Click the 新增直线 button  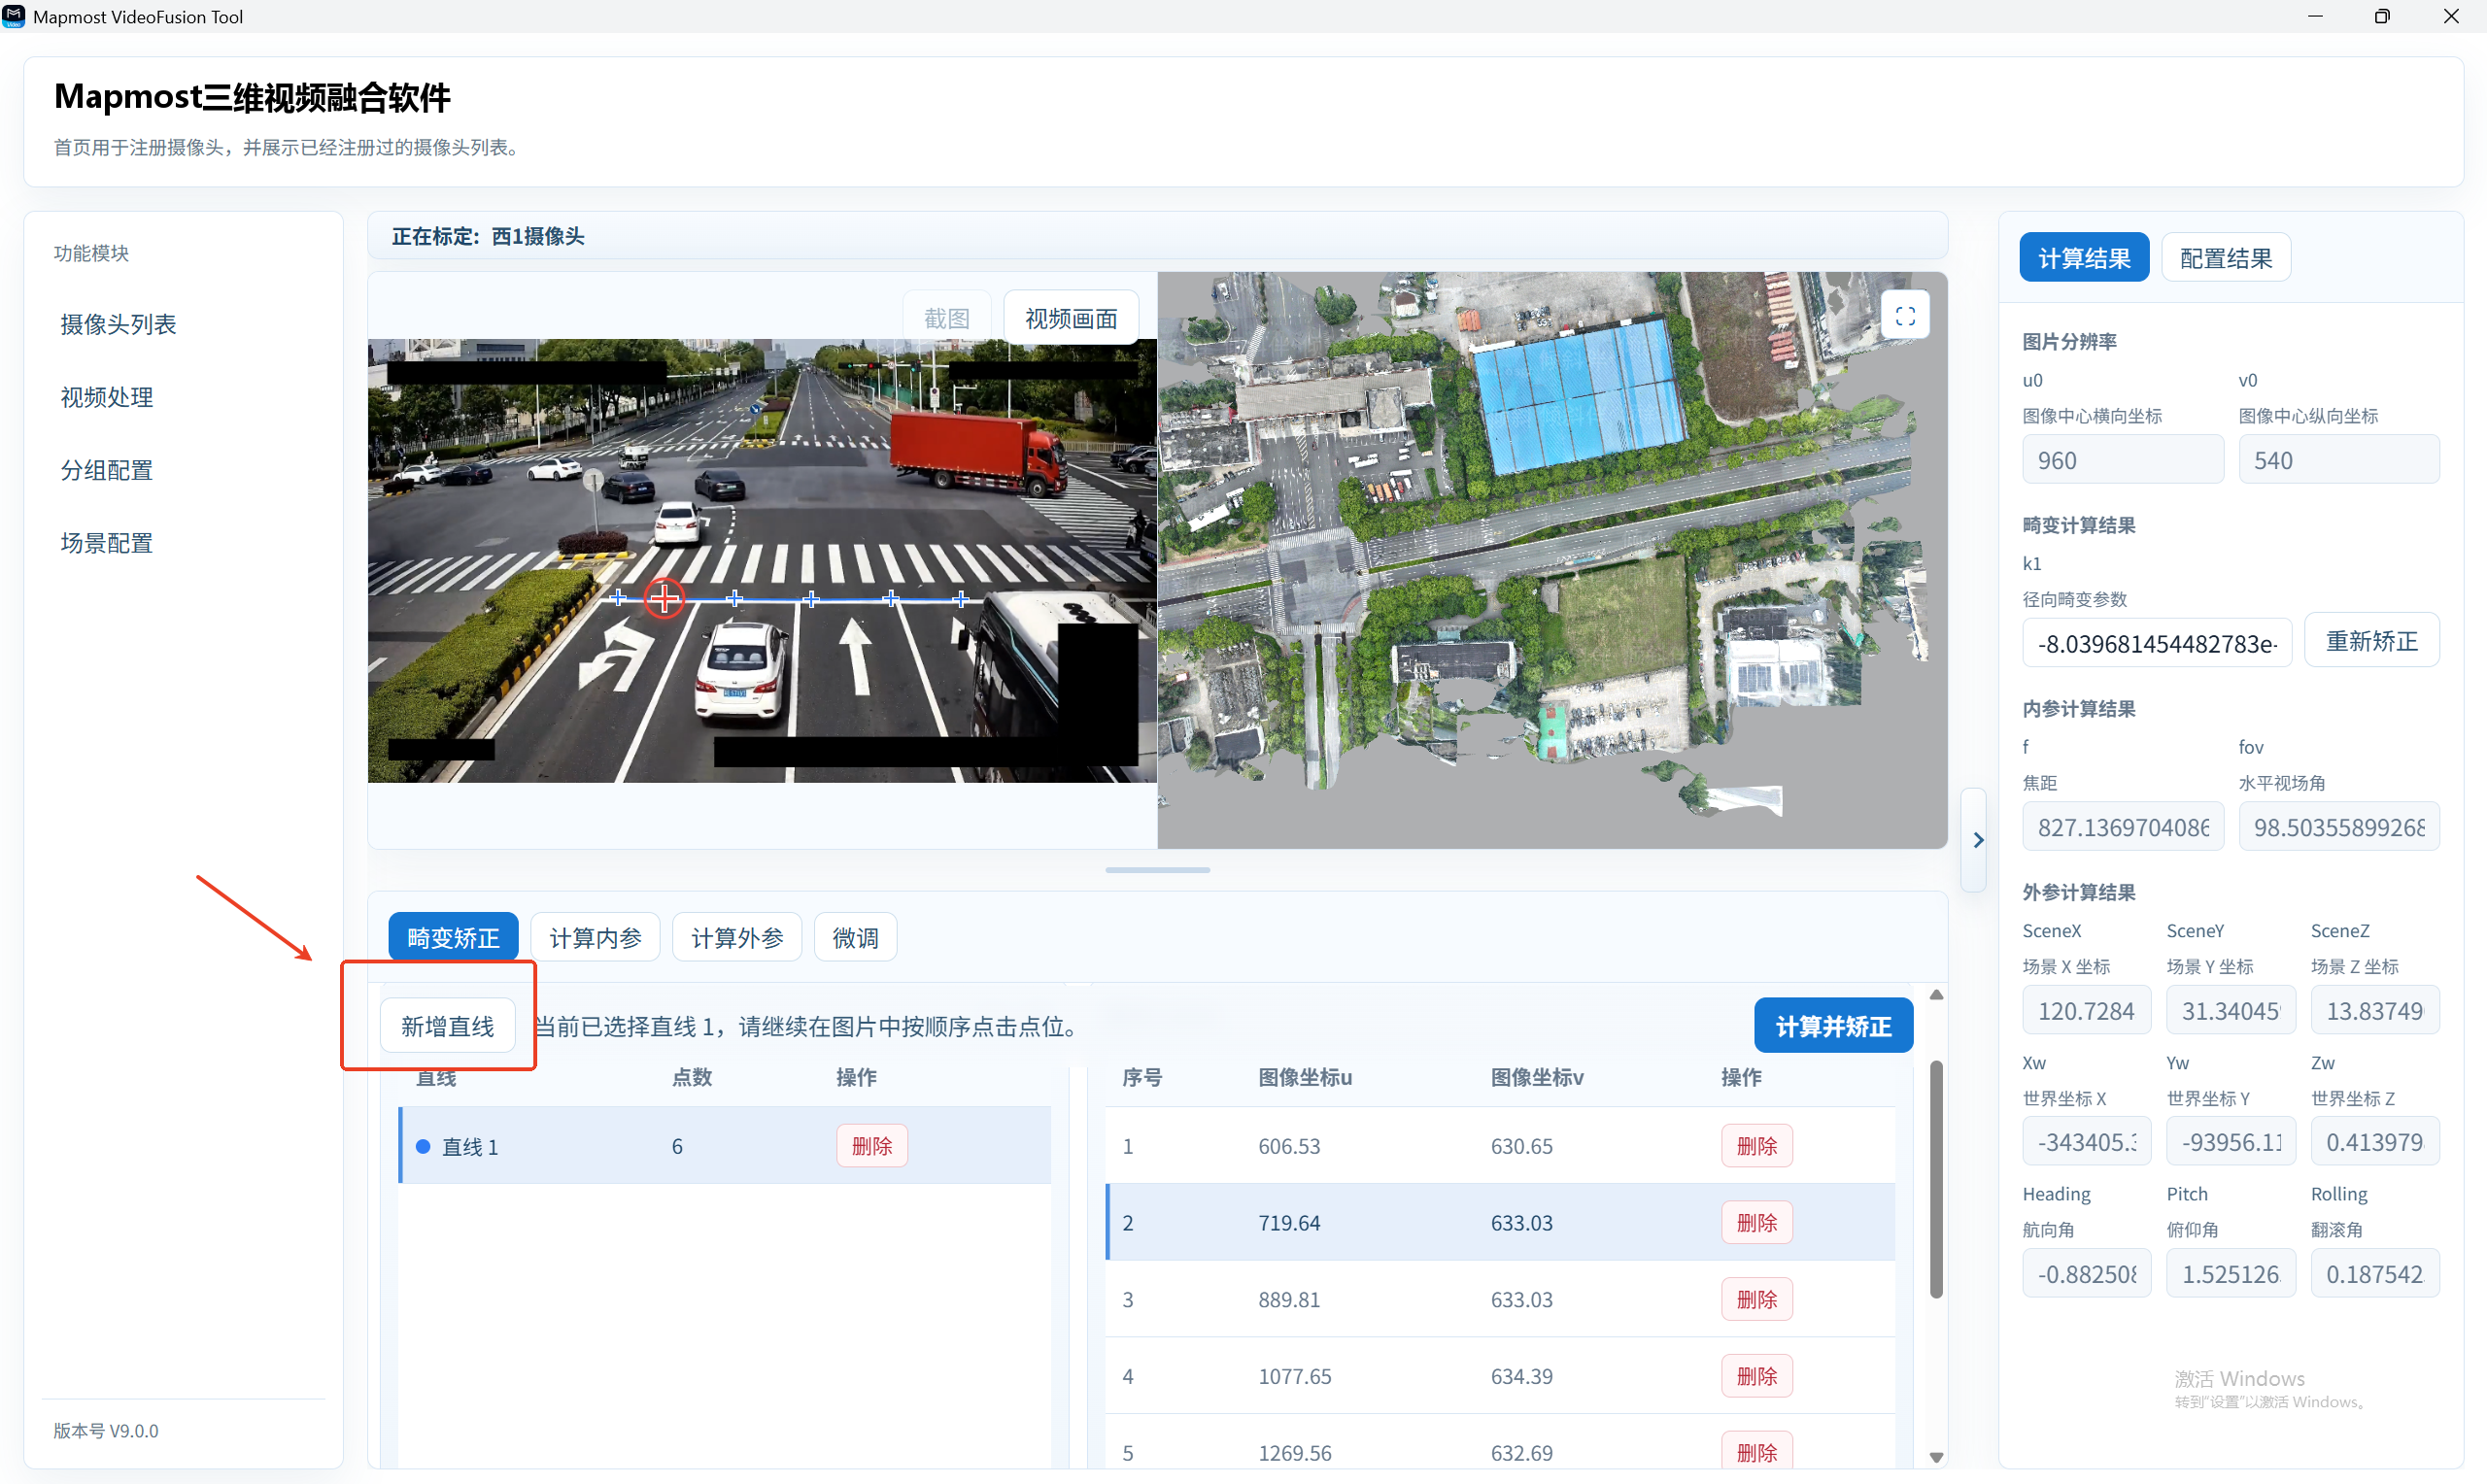tap(447, 1026)
